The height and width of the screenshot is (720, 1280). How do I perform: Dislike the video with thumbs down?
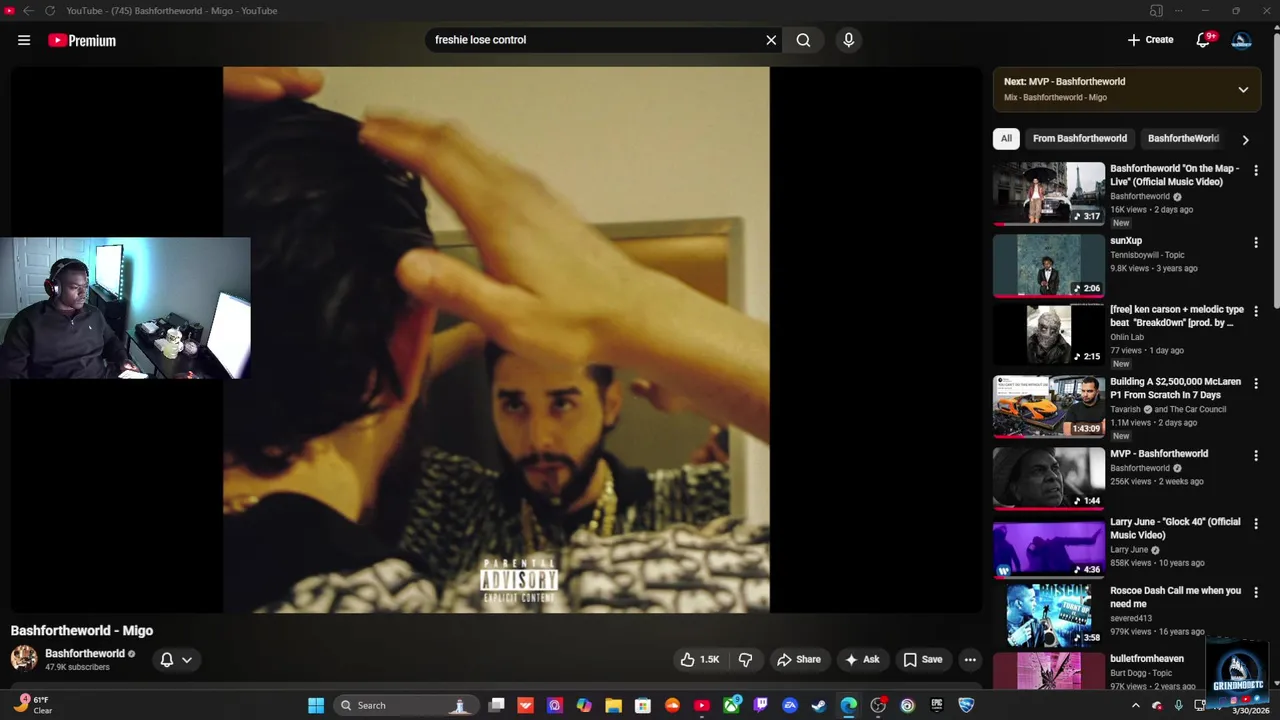745,659
